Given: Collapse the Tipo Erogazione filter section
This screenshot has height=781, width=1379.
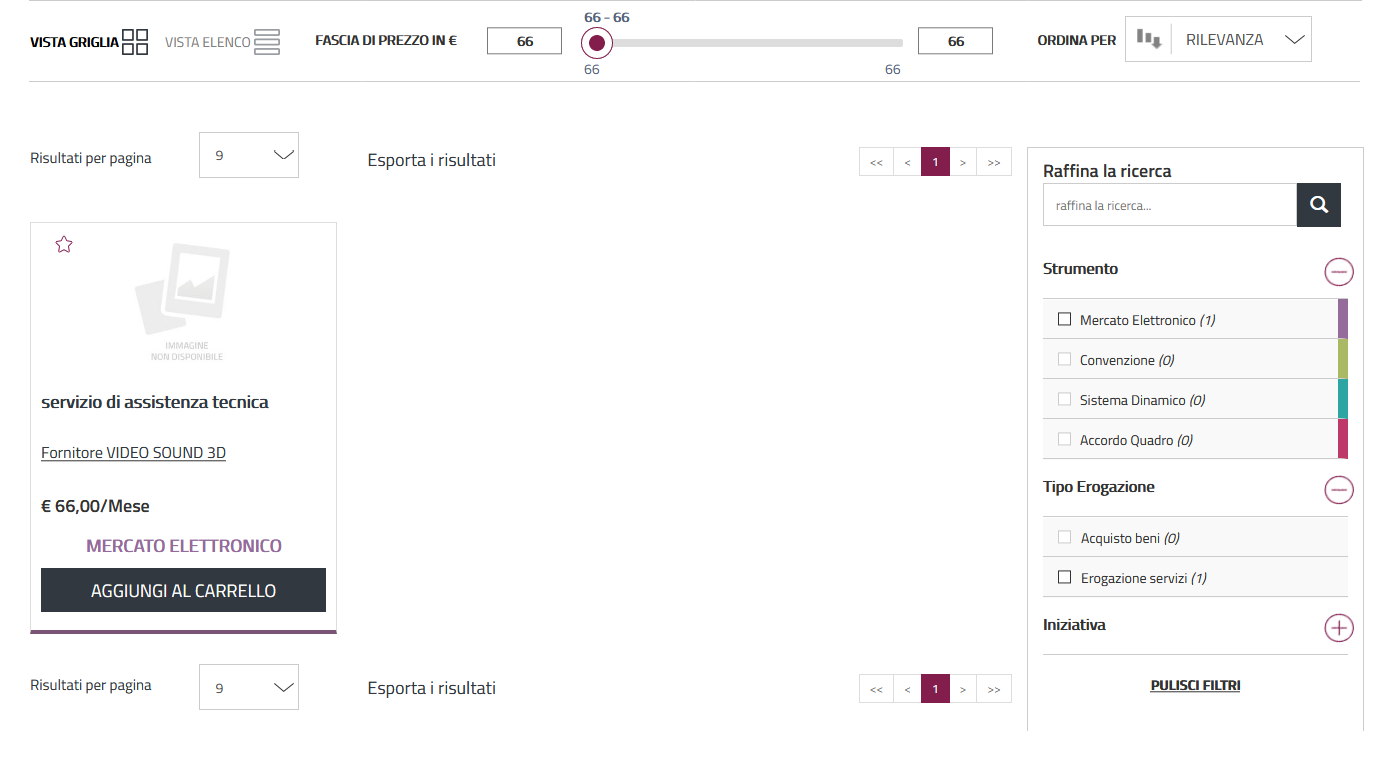Looking at the screenshot, I should pos(1338,489).
